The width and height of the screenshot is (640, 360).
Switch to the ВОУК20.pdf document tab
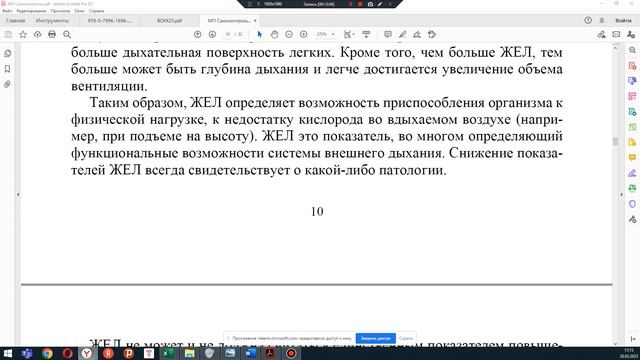coord(169,20)
